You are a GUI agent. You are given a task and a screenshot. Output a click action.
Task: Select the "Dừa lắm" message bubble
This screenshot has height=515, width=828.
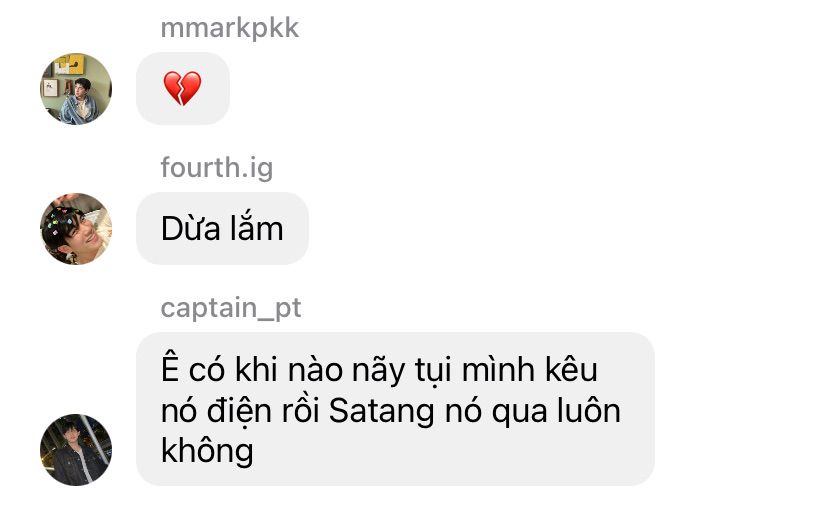[222, 228]
